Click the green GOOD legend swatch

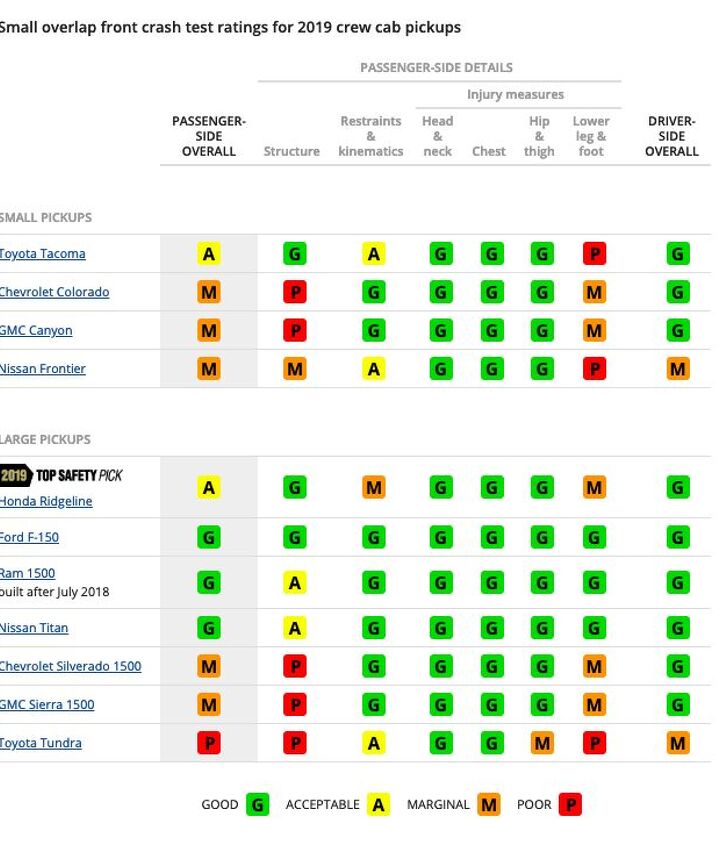(x=258, y=804)
